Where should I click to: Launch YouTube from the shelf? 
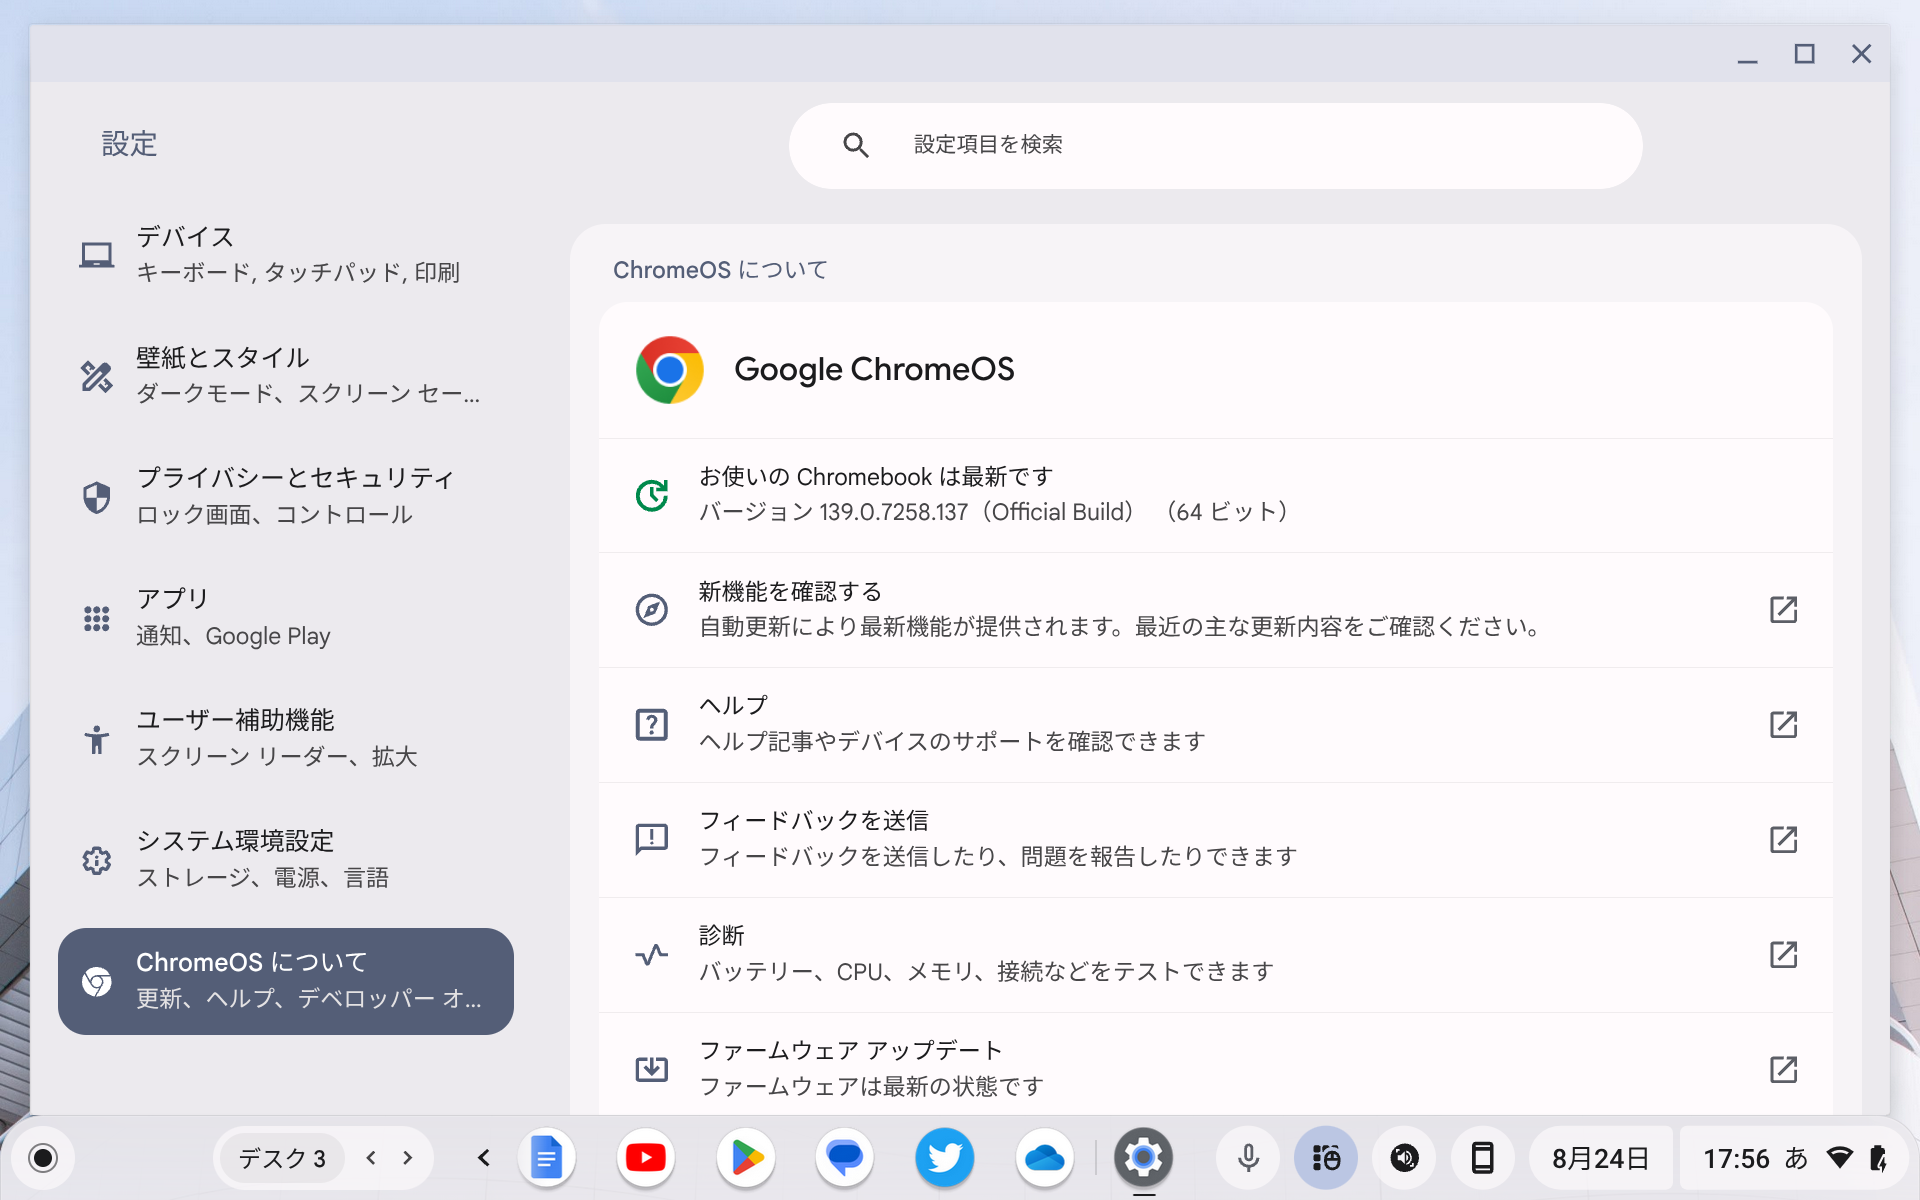(x=646, y=1158)
